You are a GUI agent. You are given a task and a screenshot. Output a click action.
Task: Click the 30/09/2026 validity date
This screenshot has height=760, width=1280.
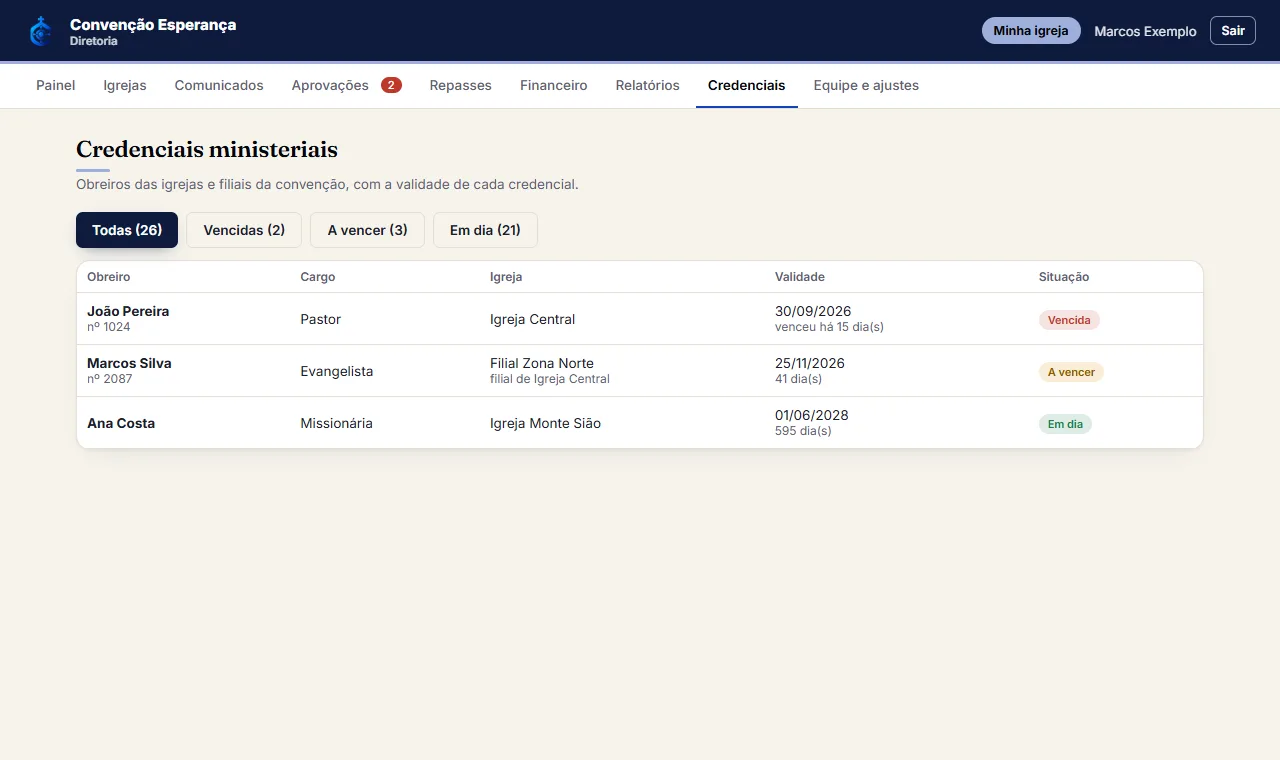(813, 311)
